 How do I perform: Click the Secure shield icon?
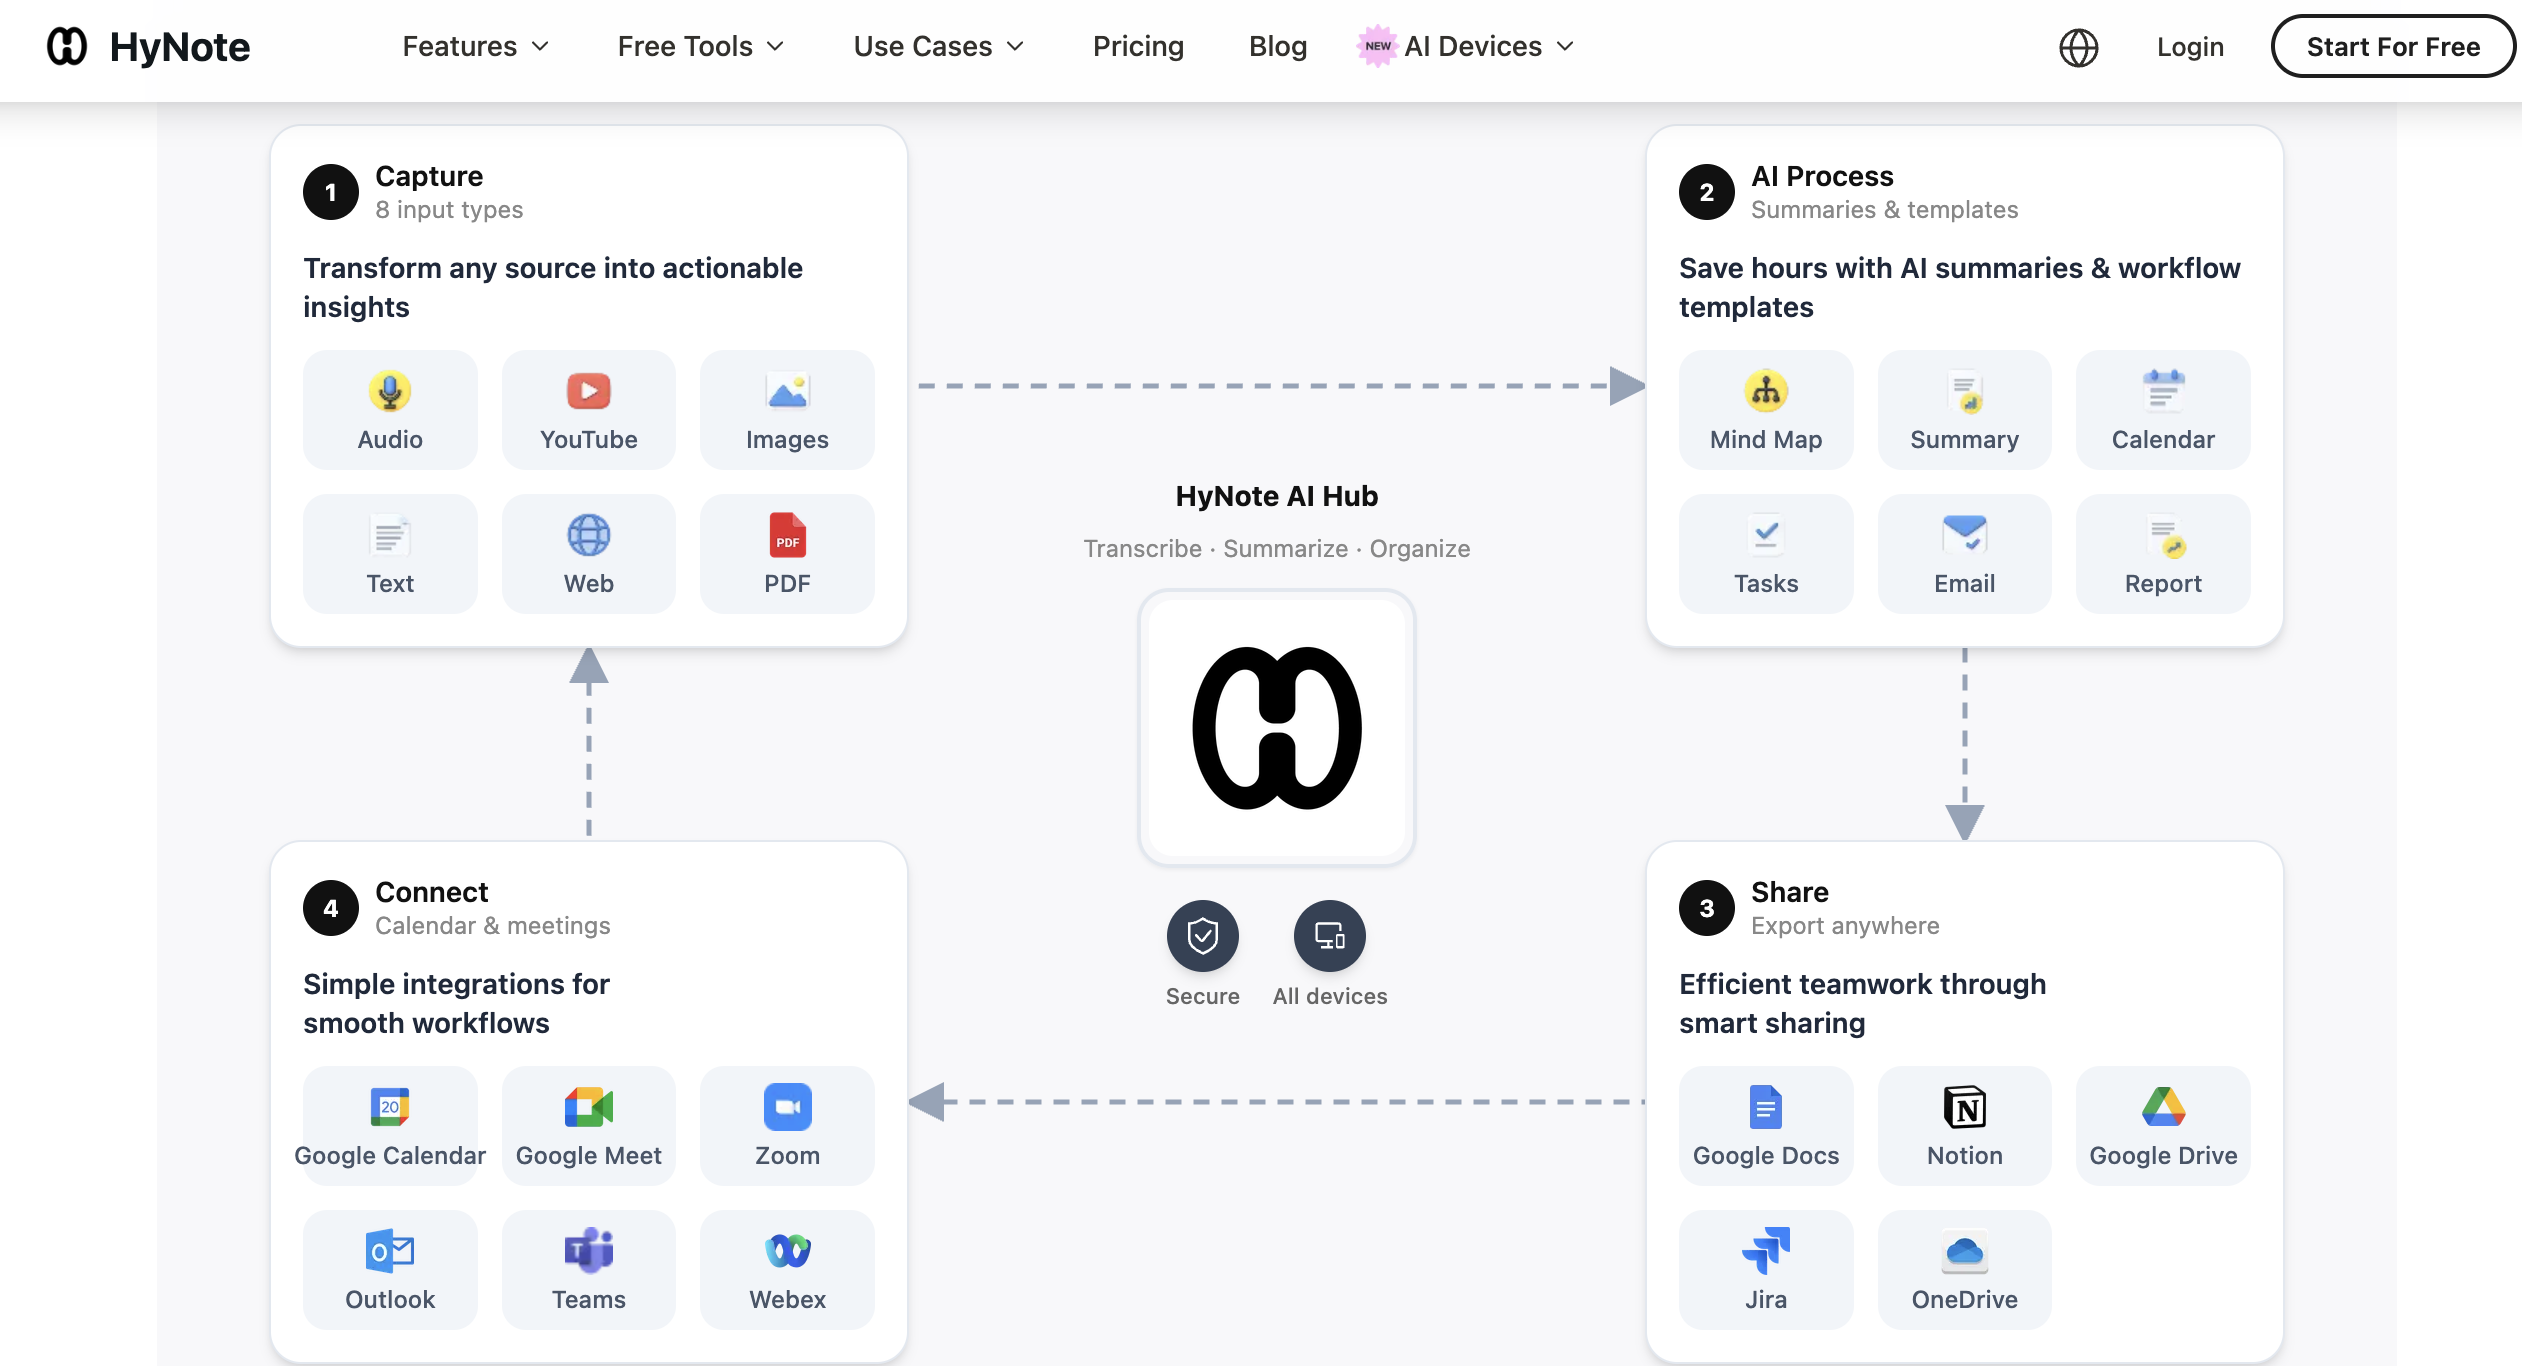[1202, 936]
